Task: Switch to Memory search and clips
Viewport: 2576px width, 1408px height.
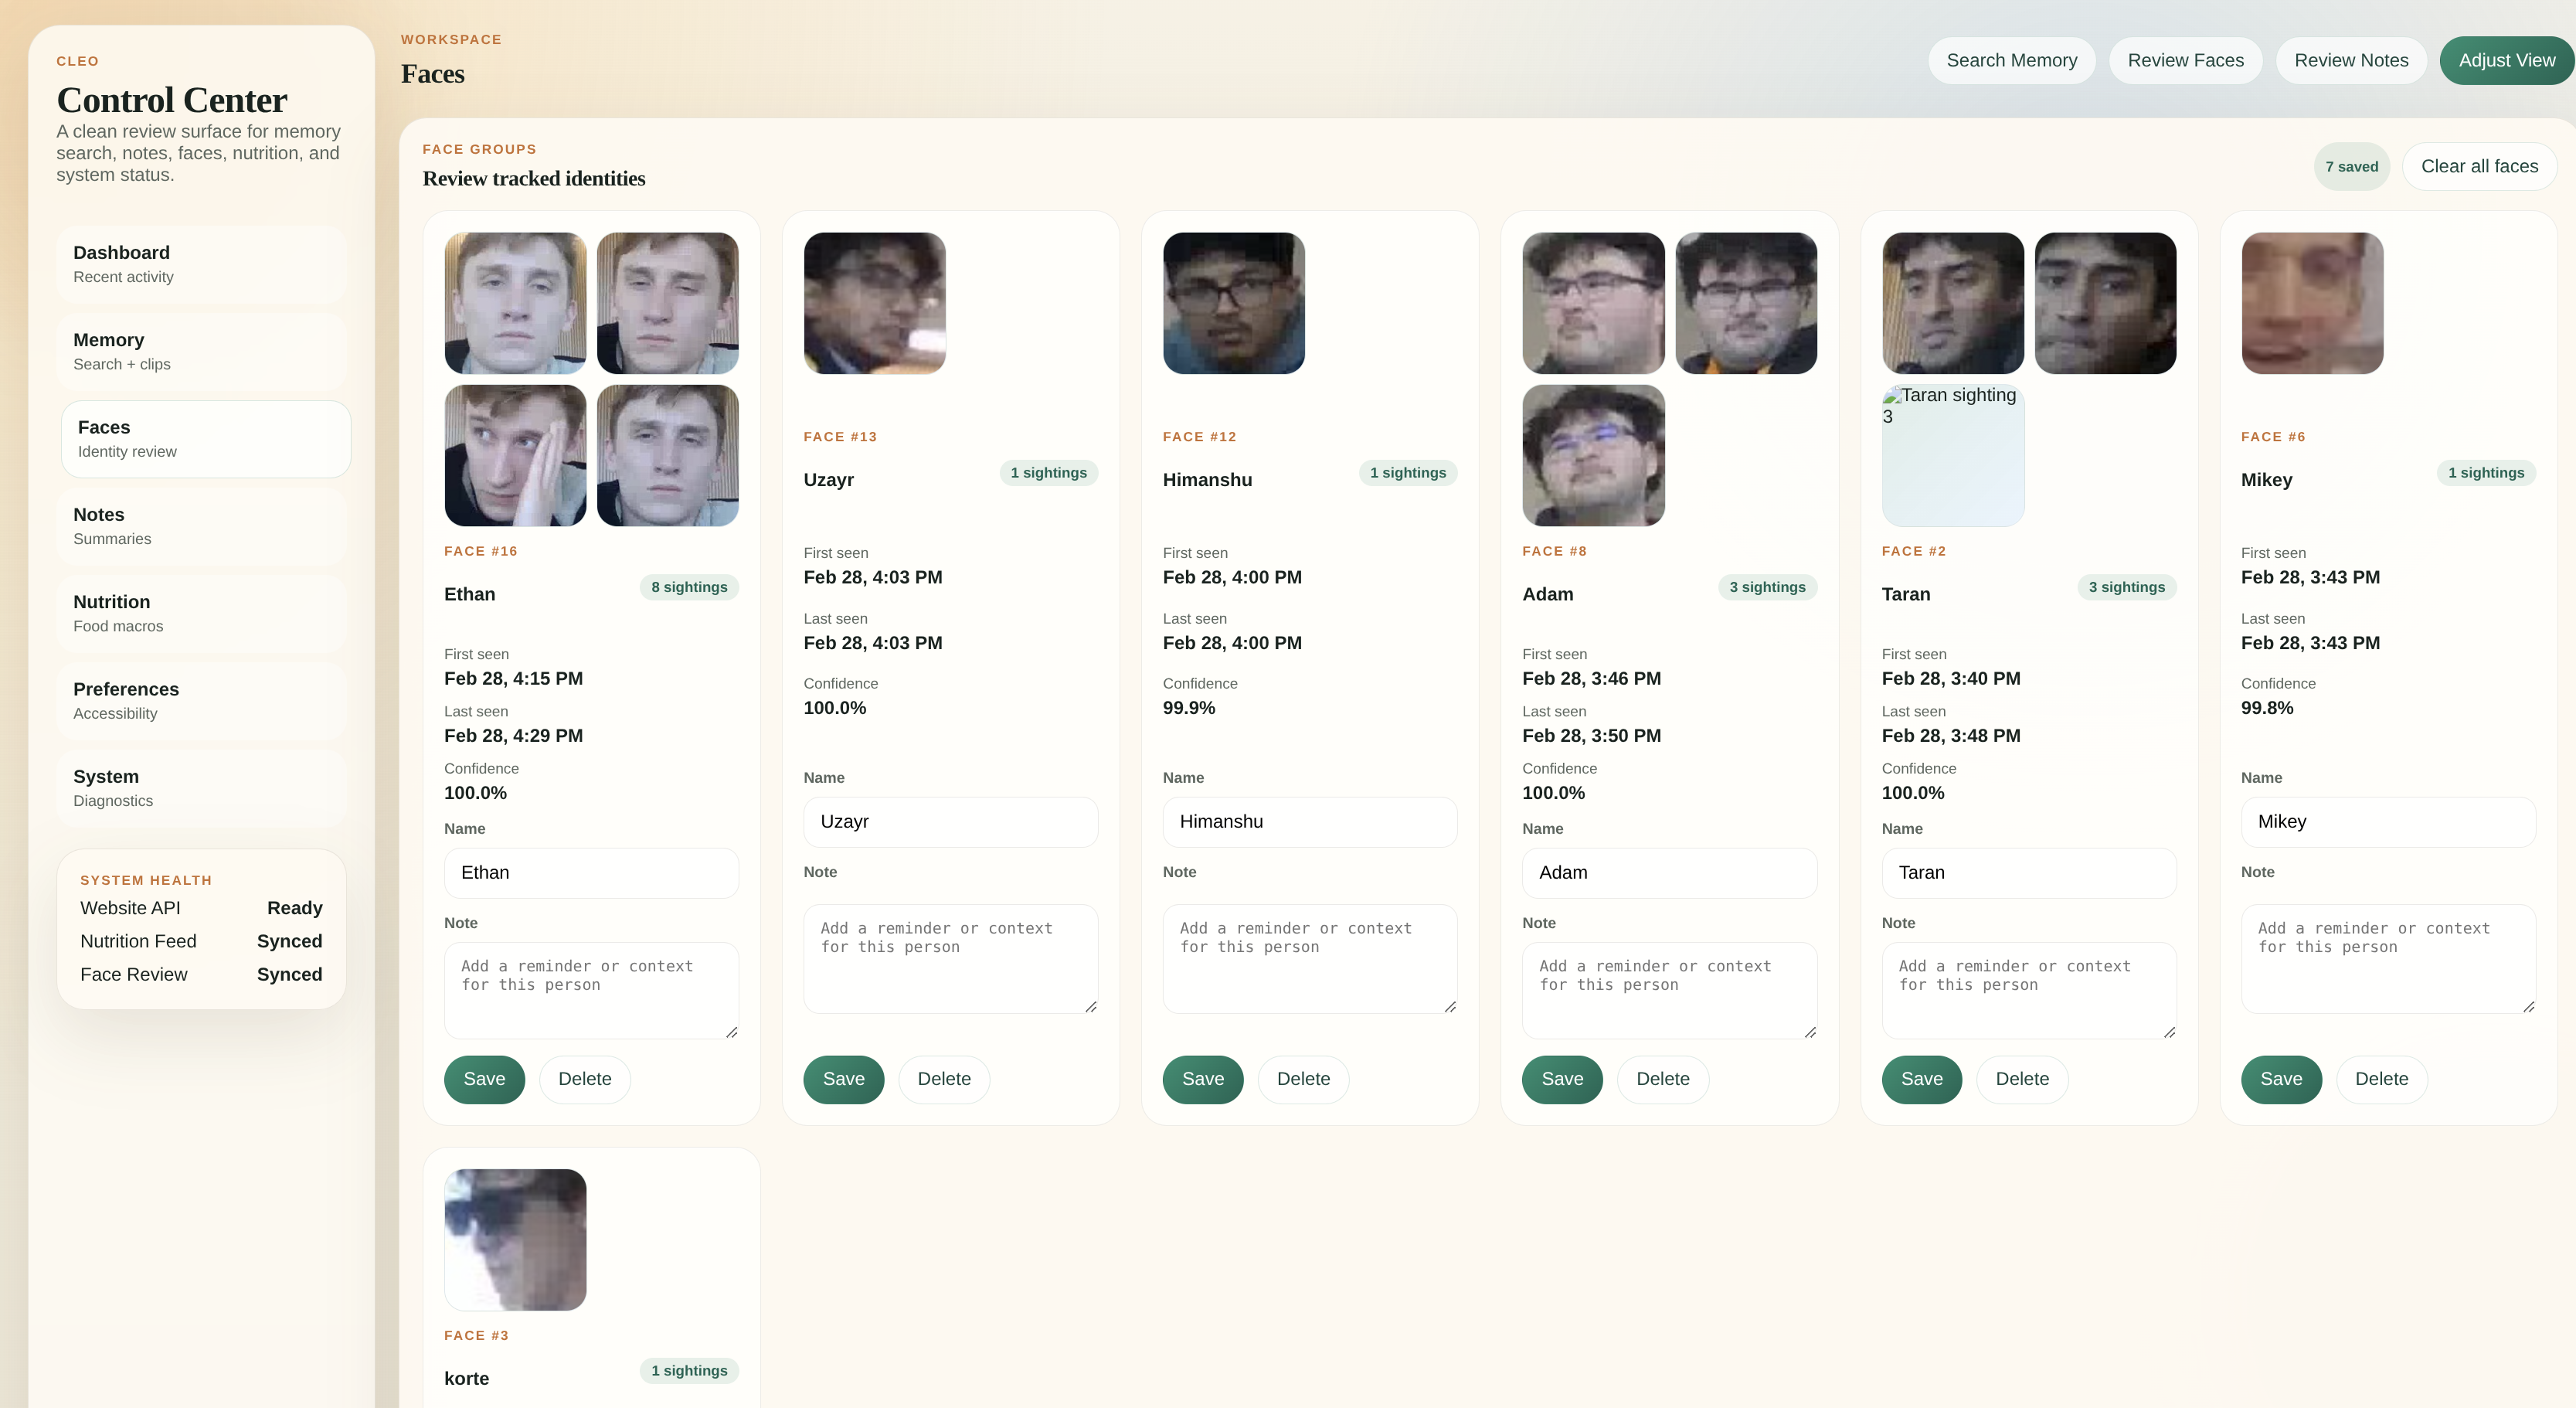Action: coord(203,351)
